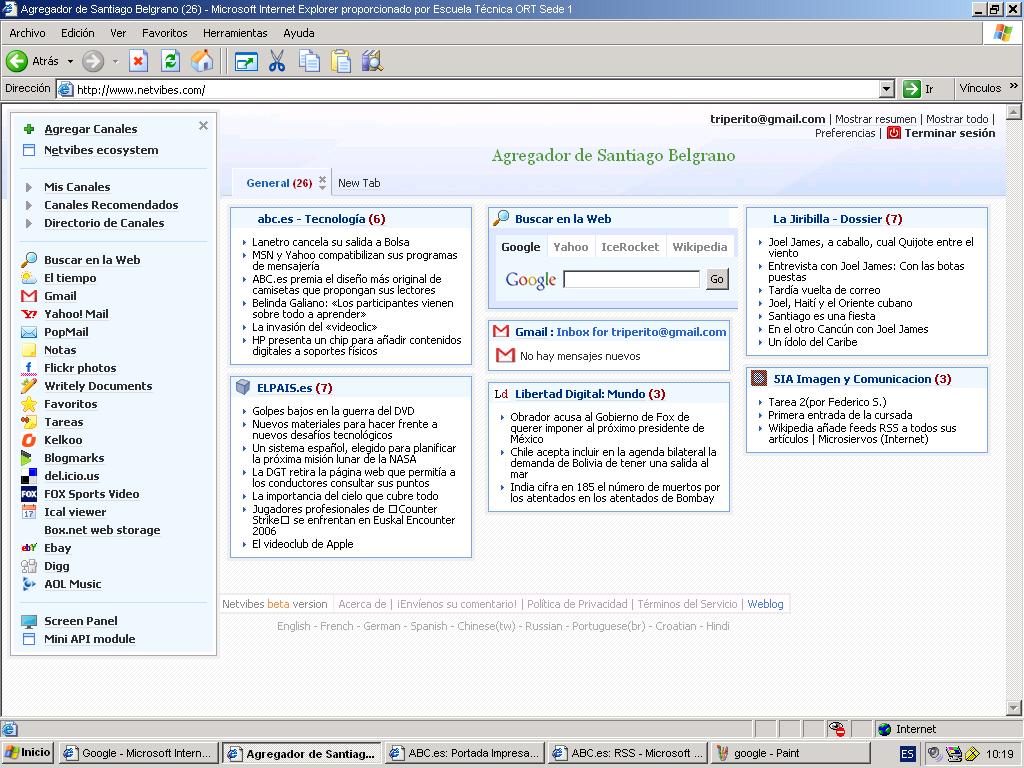Screen dimensions: 1024x768
Task: Click the Go search button
Action: click(x=716, y=279)
